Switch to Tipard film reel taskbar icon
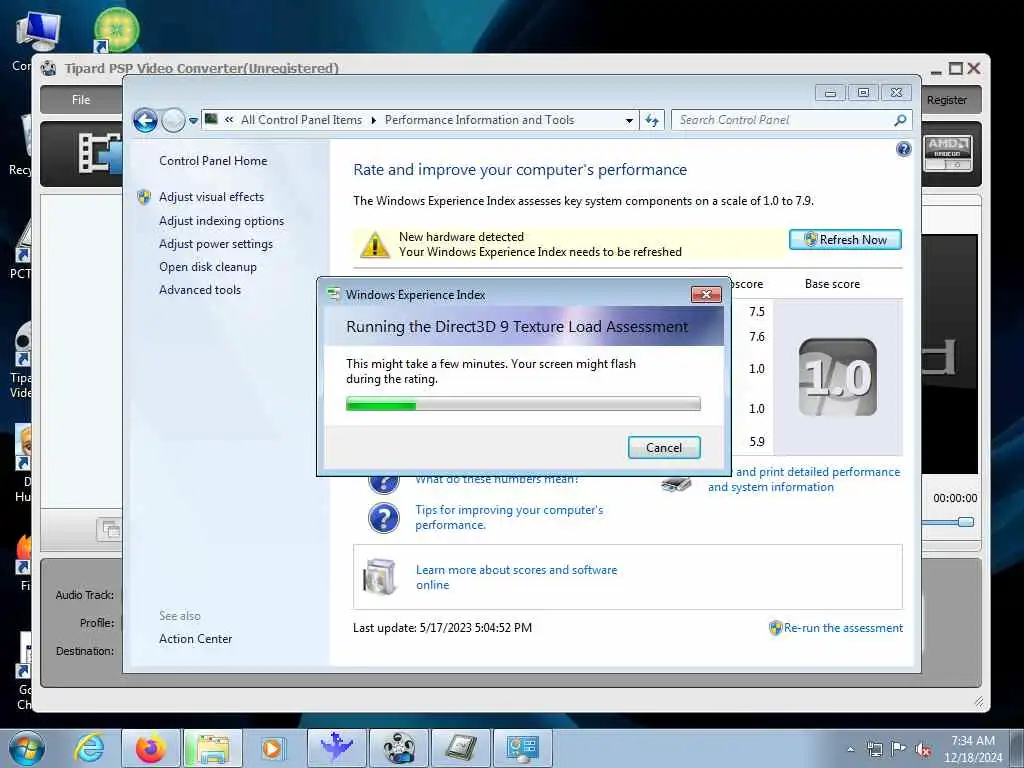Screen dimensions: 1024x768 399,748
